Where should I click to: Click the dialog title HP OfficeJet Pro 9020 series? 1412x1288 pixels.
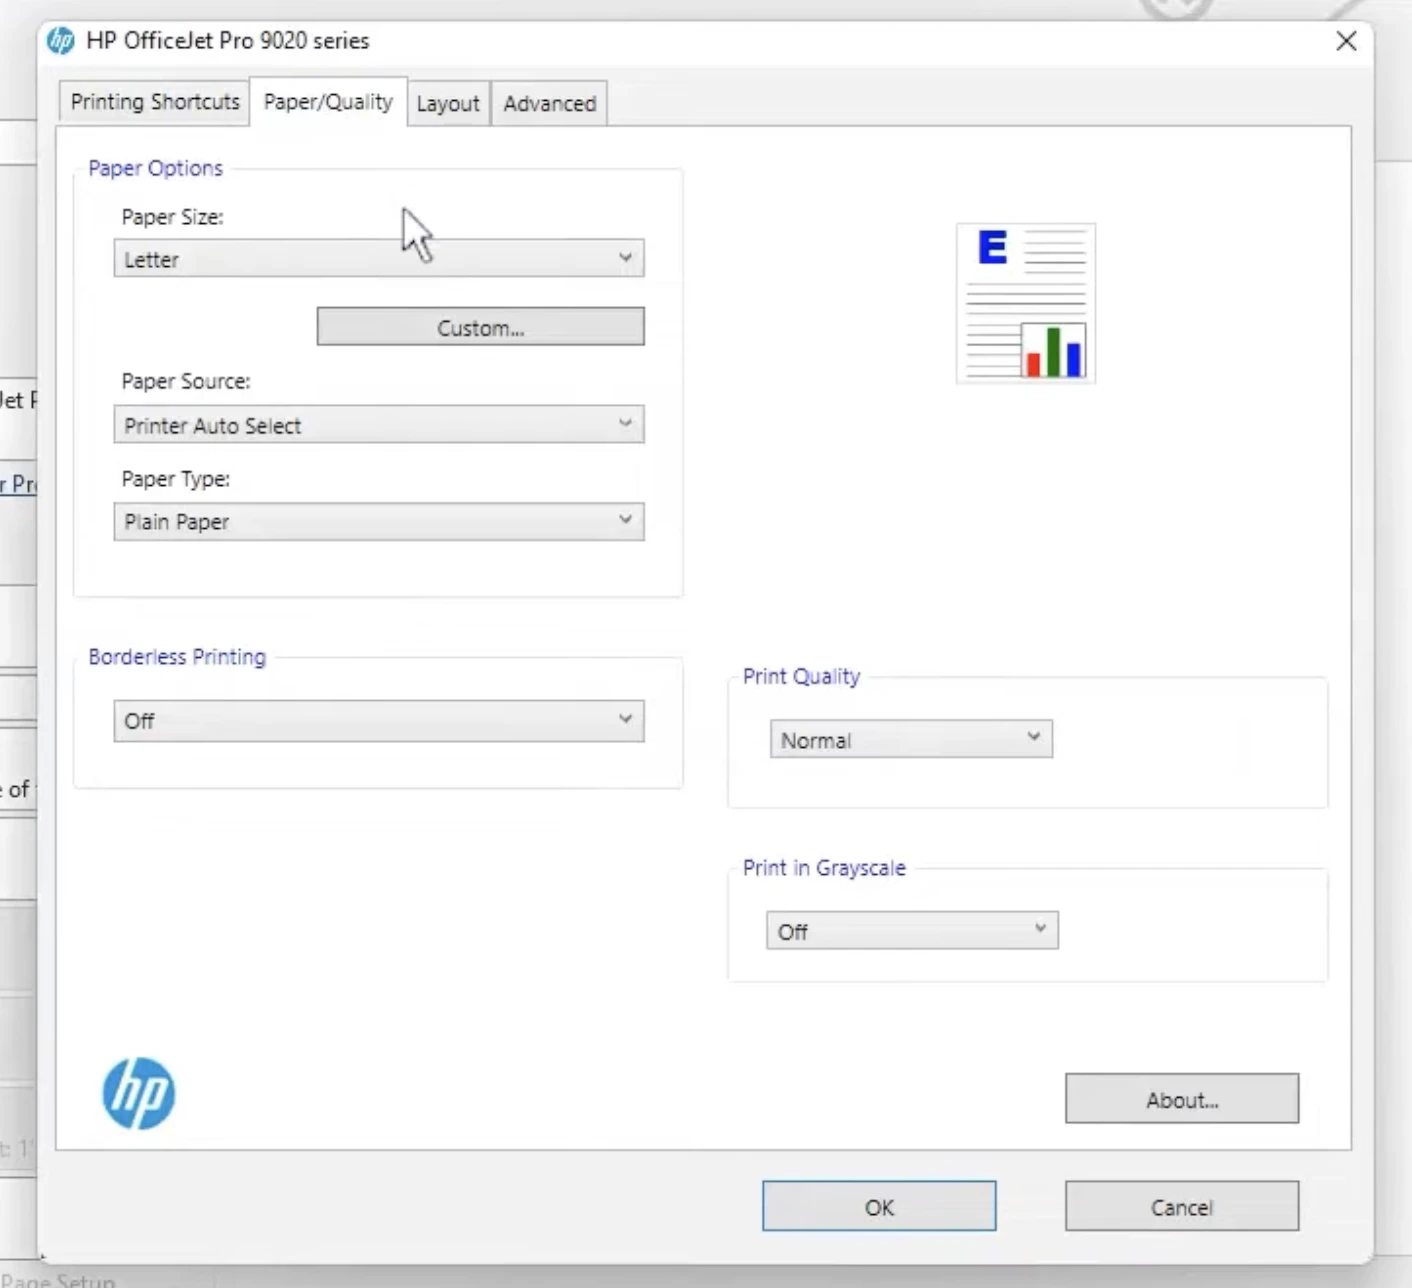(x=228, y=41)
